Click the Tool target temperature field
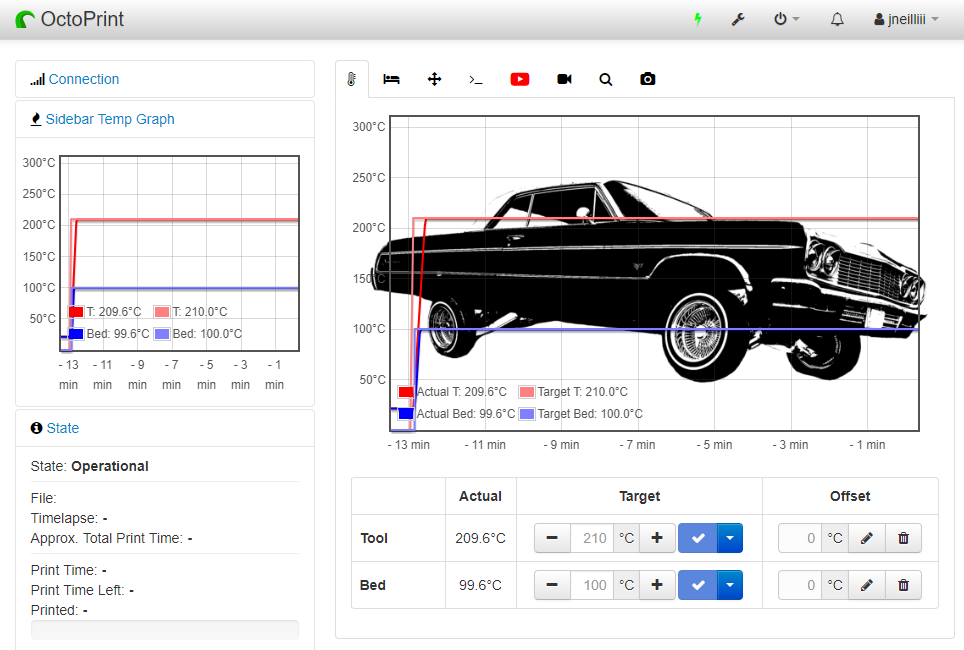Screen dimensions: 964x650 (592, 538)
